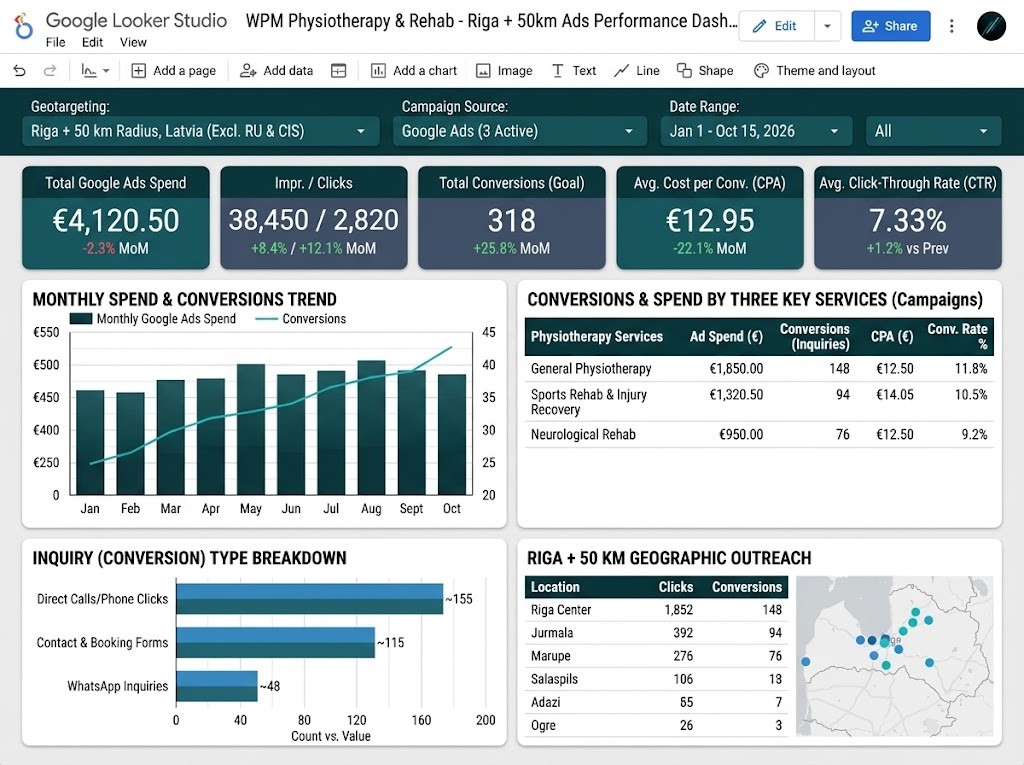Click the Theme and layout label
1024x765 pixels.
coord(825,71)
